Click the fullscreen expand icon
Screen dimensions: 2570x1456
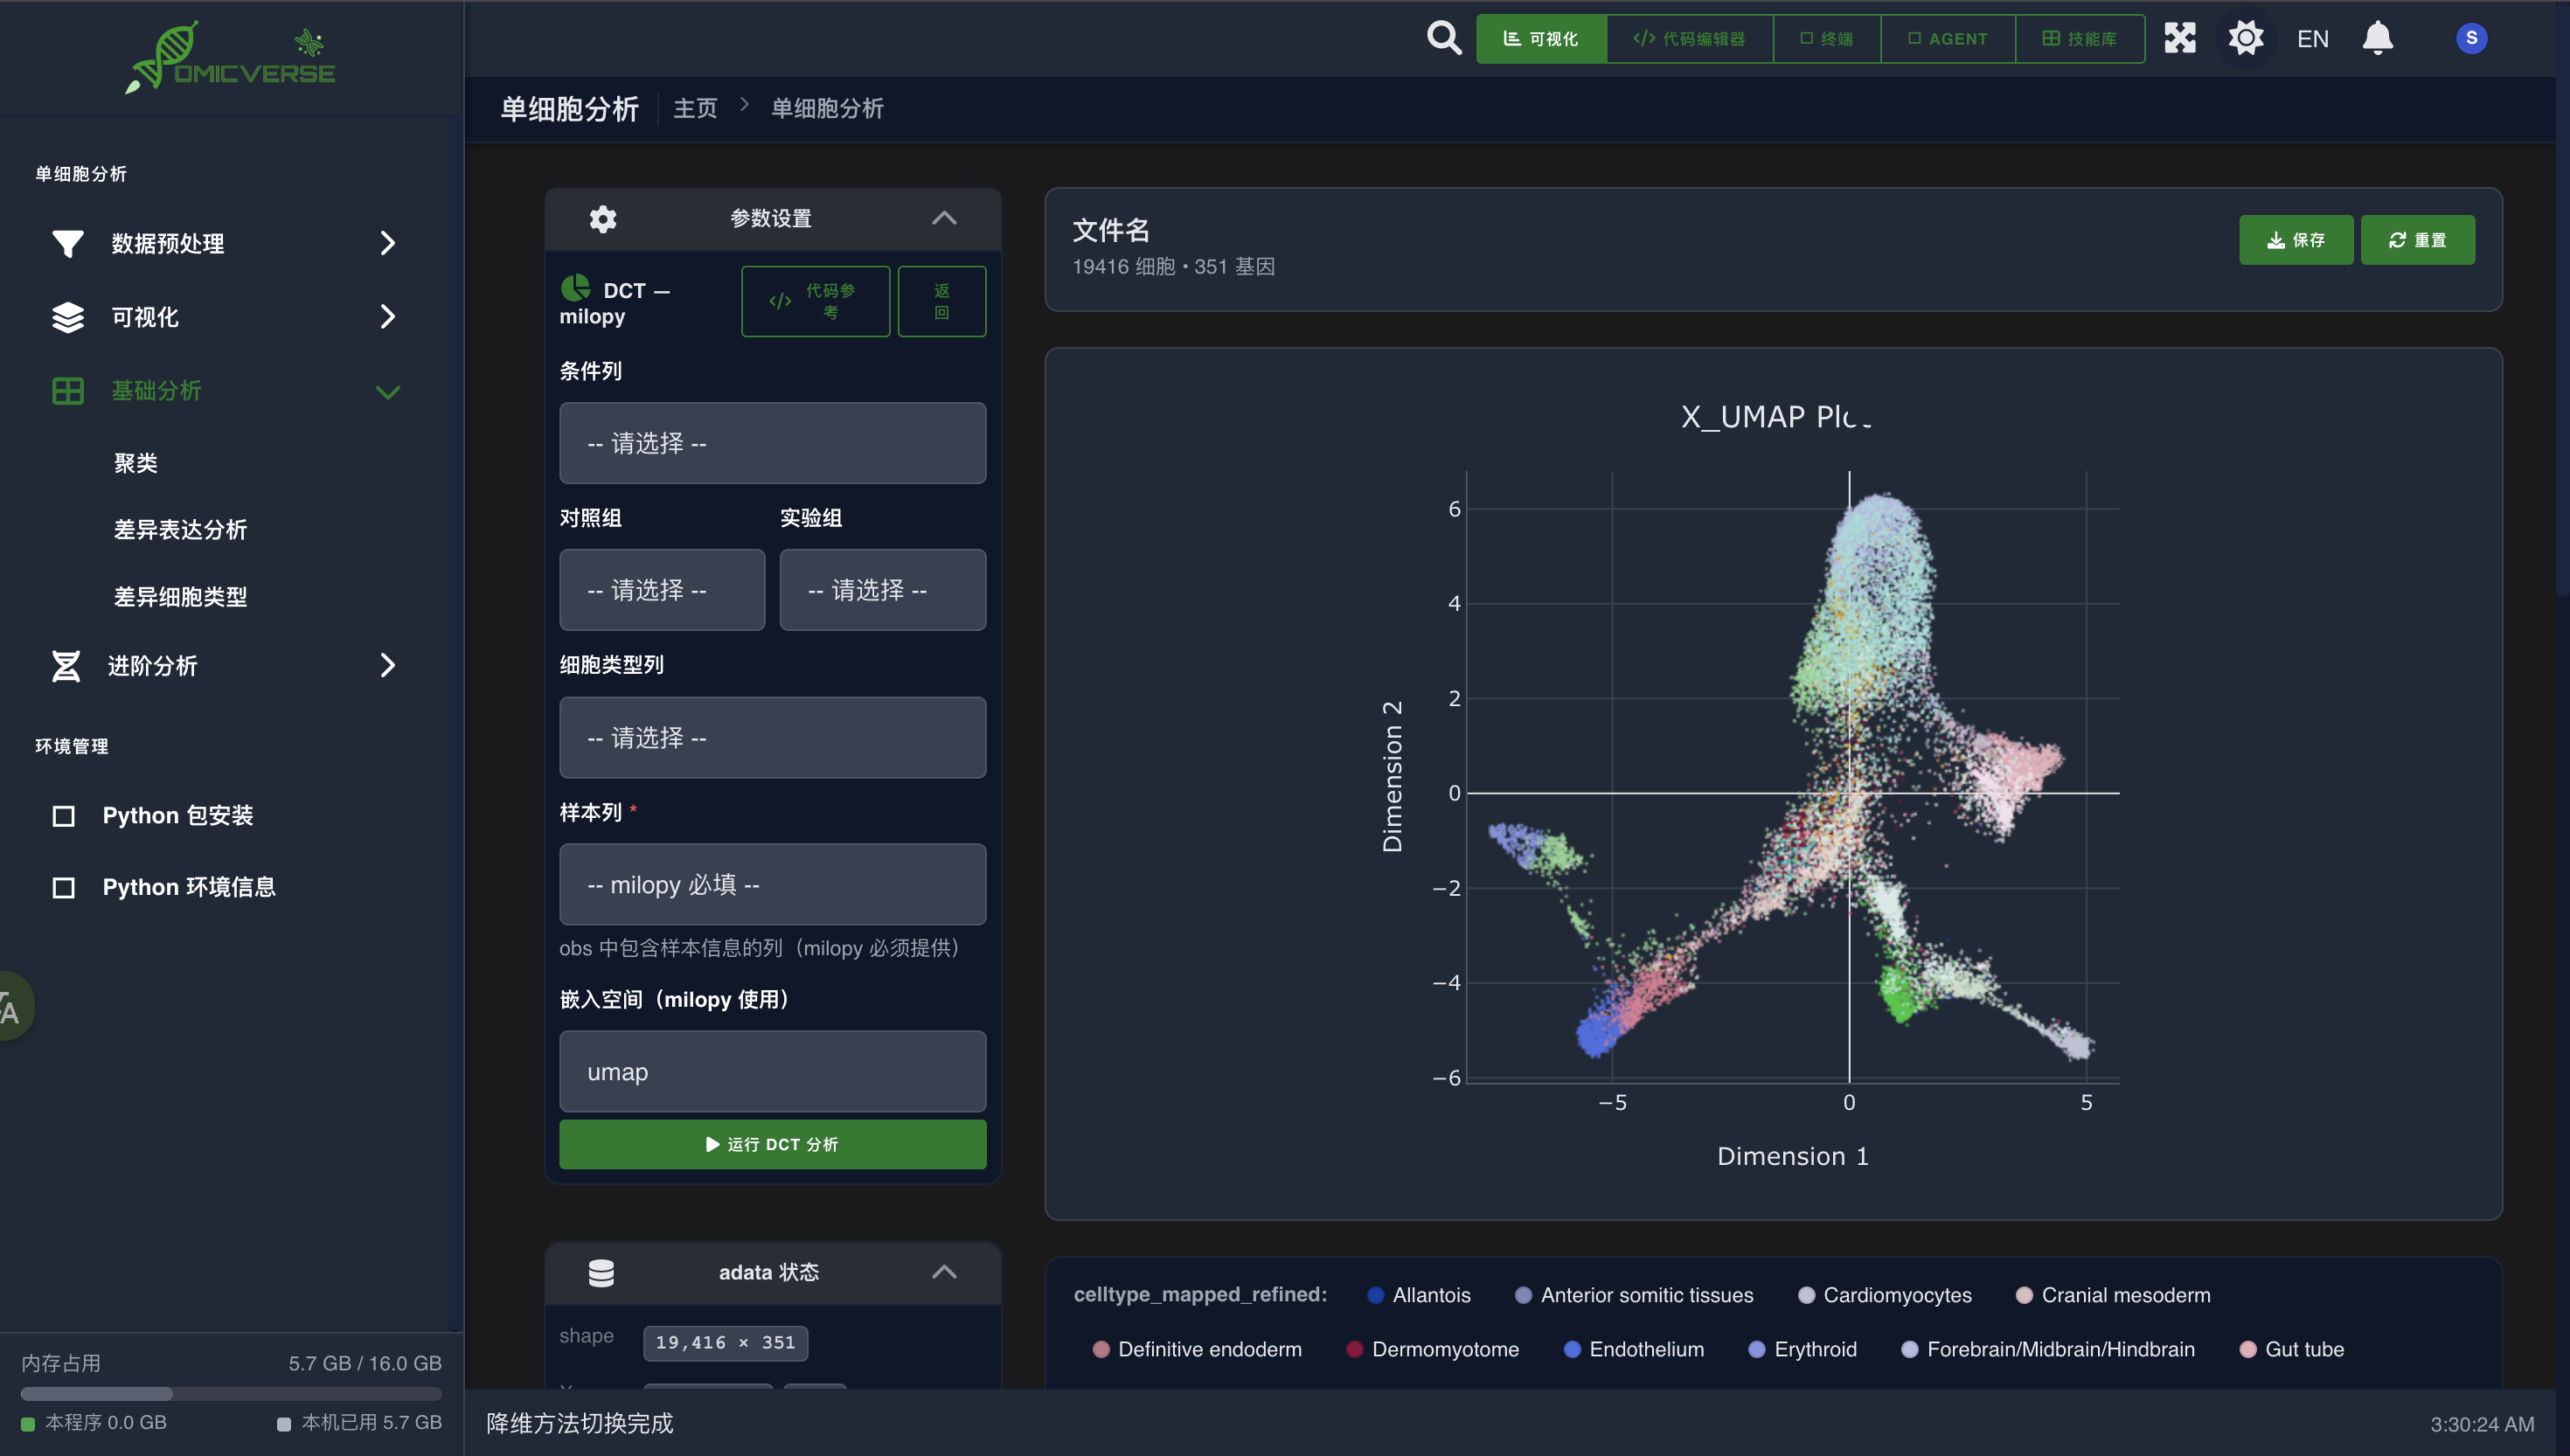pyautogui.click(x=2179, y=38)
